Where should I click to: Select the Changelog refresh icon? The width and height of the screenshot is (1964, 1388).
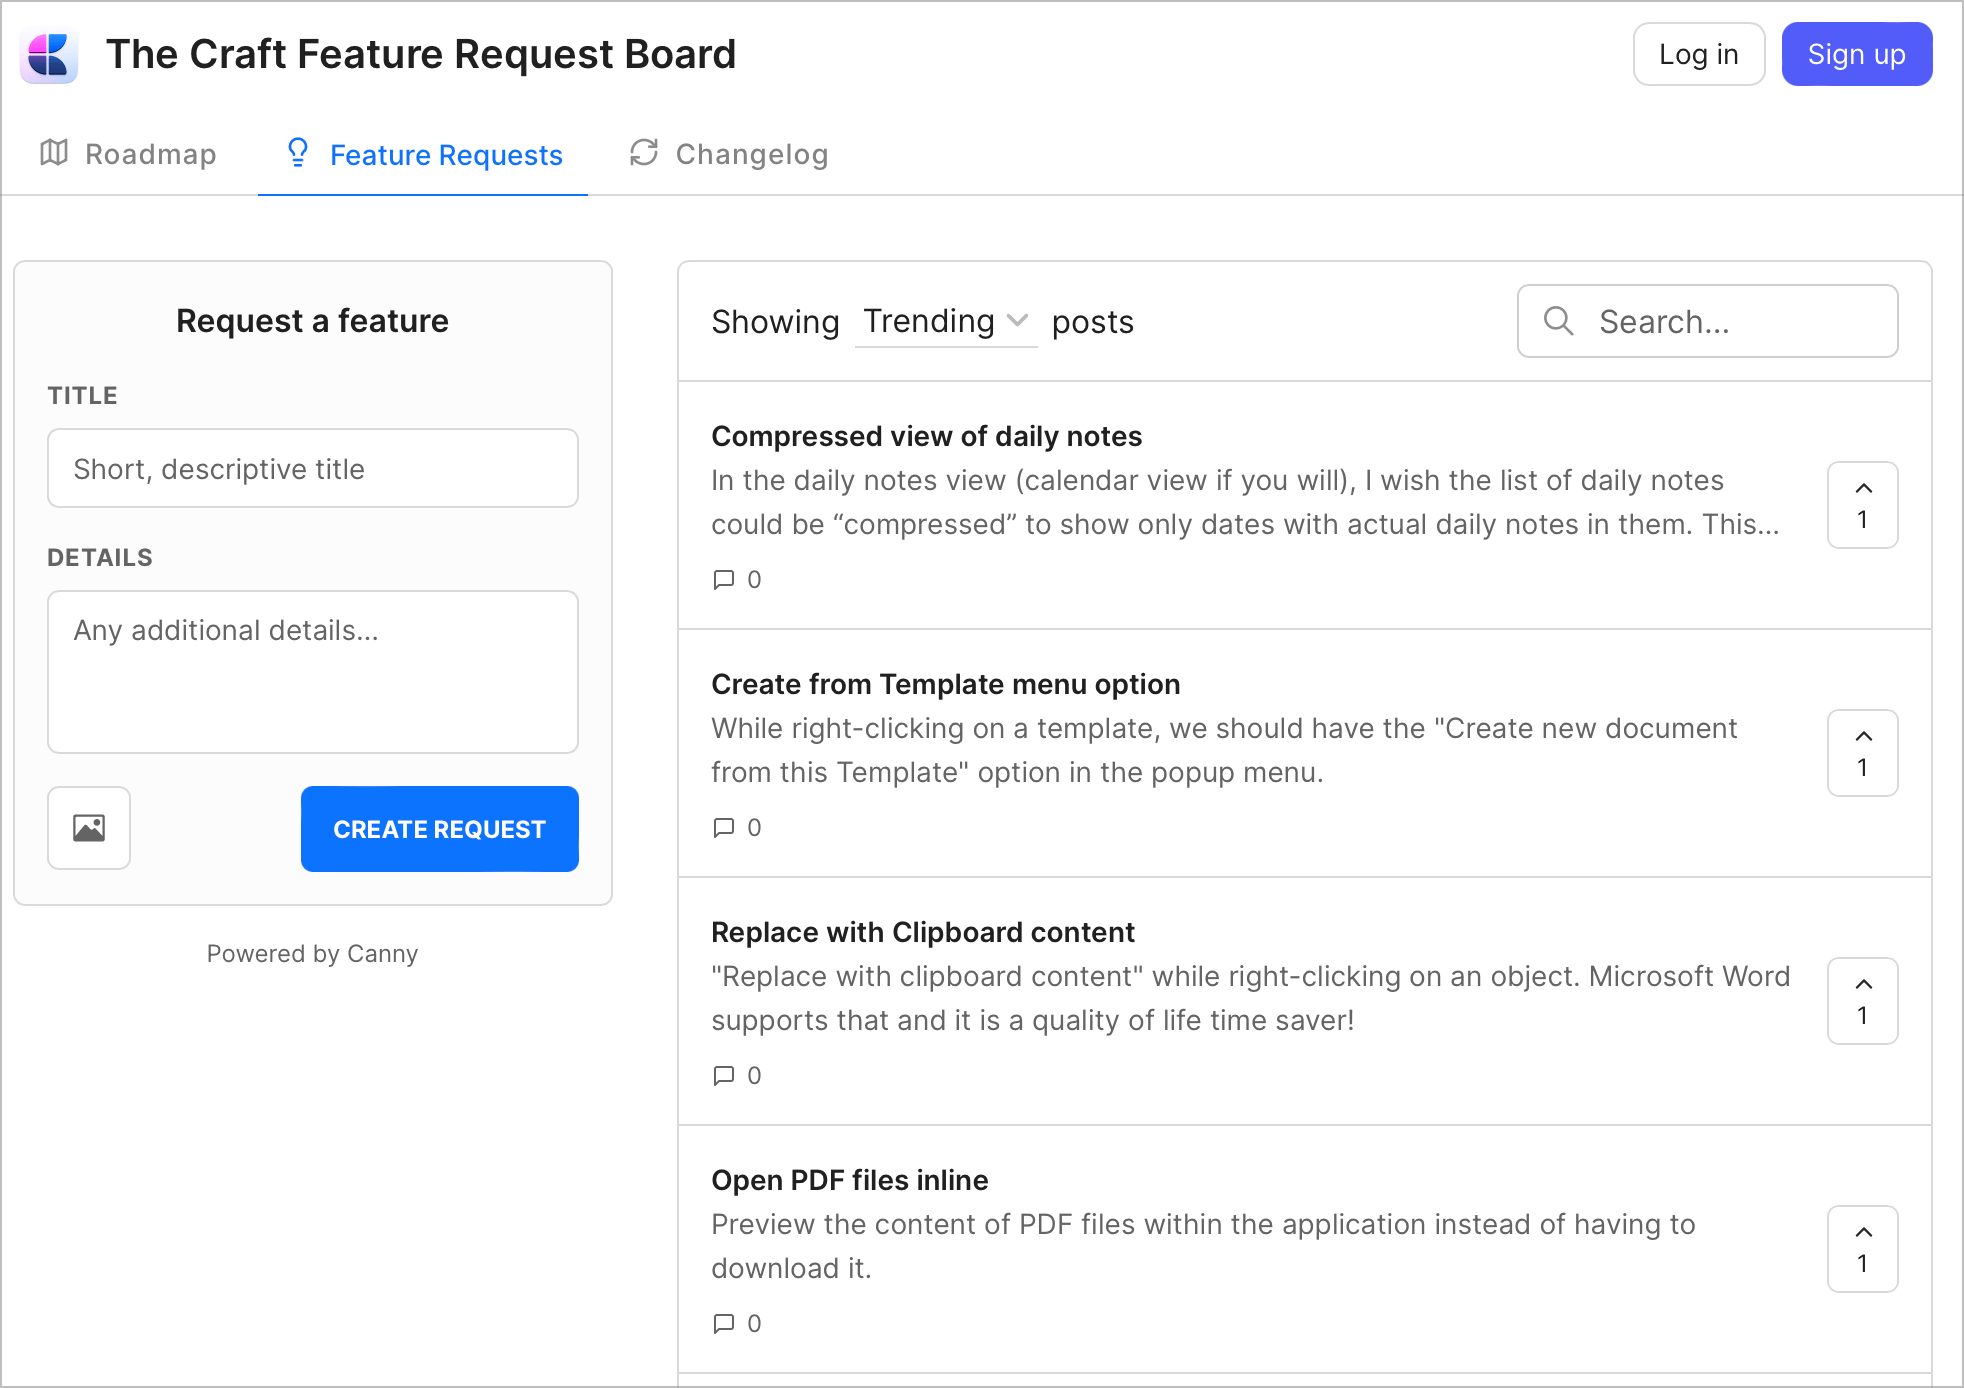coord(644,153)
